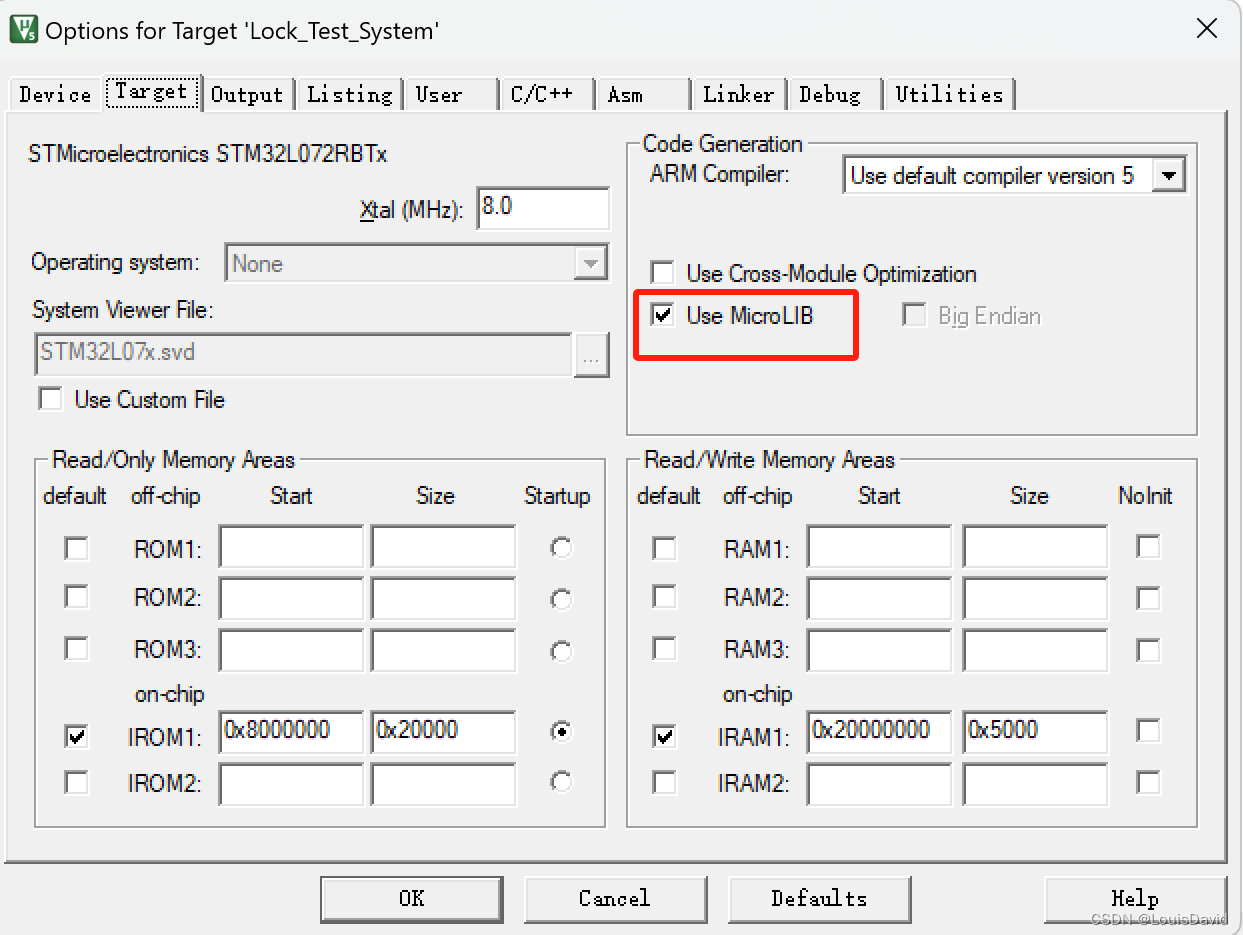Check the ROM3 default checkbox
Image resolution: width=1243 pixels, height=935 pixels.
[x=76, y=648]
